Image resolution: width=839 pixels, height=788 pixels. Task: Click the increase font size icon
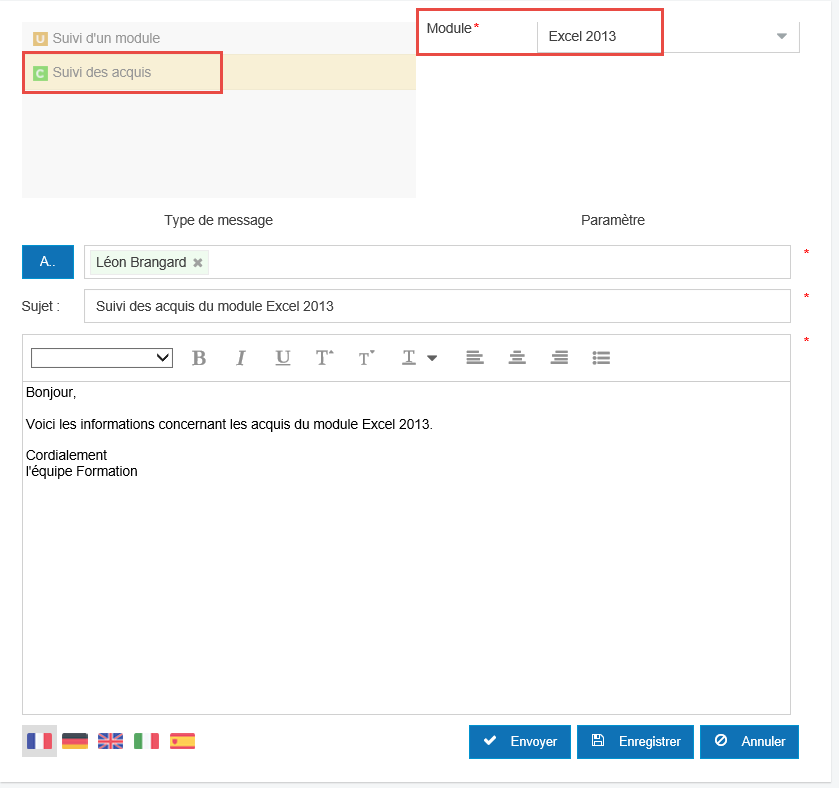324,358
